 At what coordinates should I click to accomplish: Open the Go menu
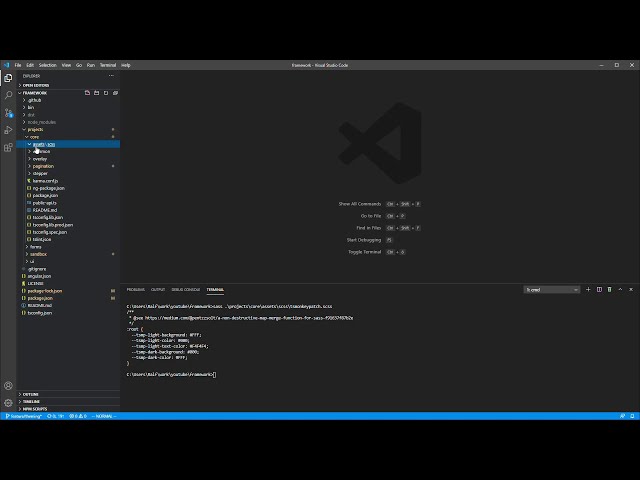79,65
